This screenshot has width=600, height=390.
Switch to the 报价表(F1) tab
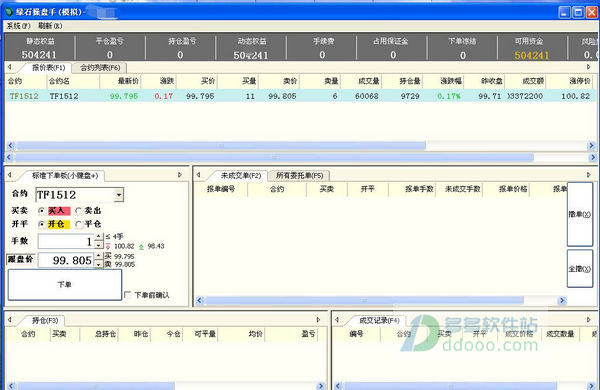point(48,68)
